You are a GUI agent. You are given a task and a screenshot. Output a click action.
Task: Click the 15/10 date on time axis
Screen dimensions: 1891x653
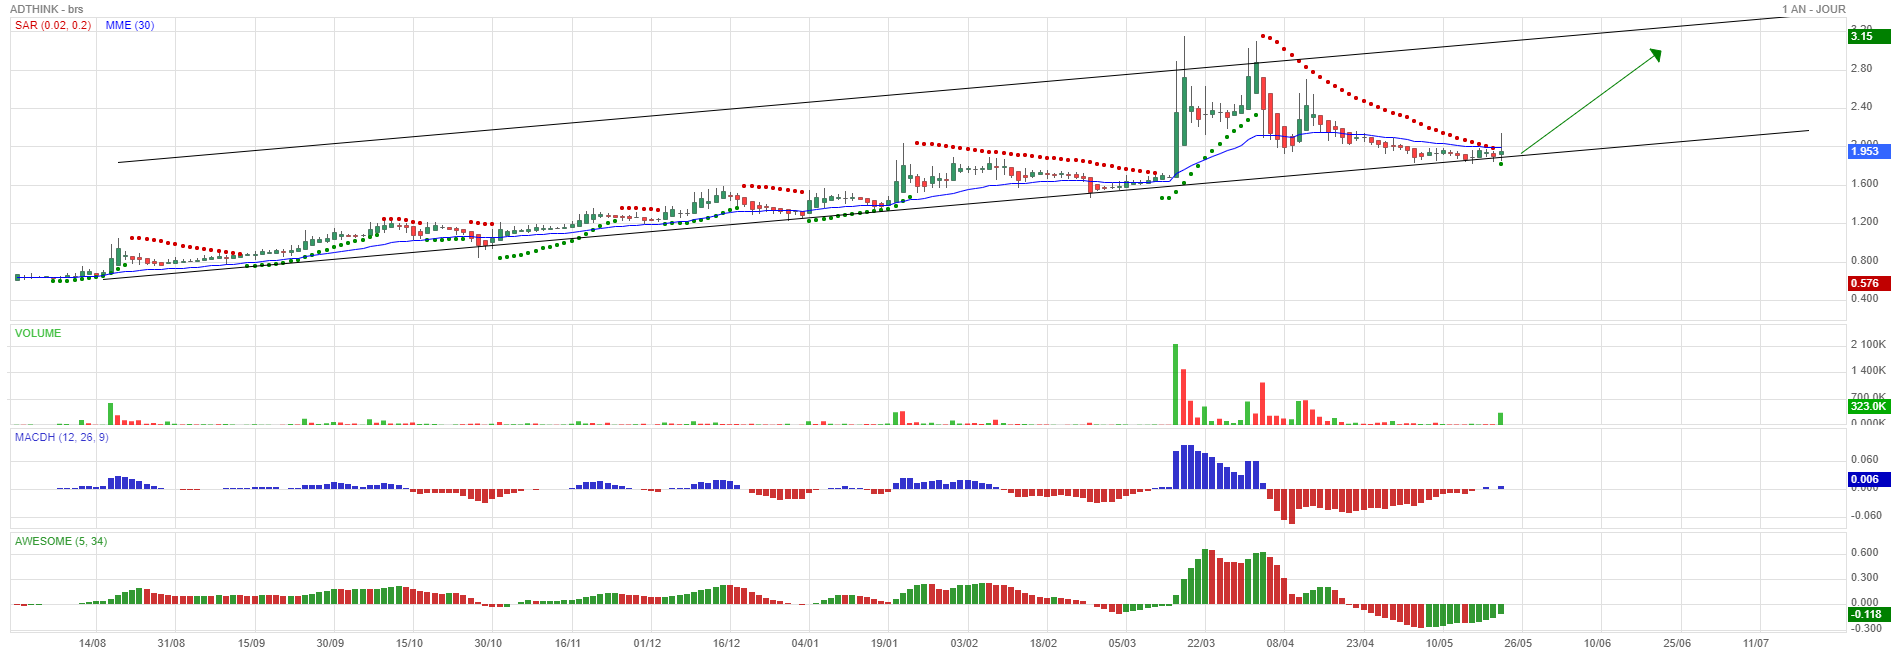click(409, 643)
